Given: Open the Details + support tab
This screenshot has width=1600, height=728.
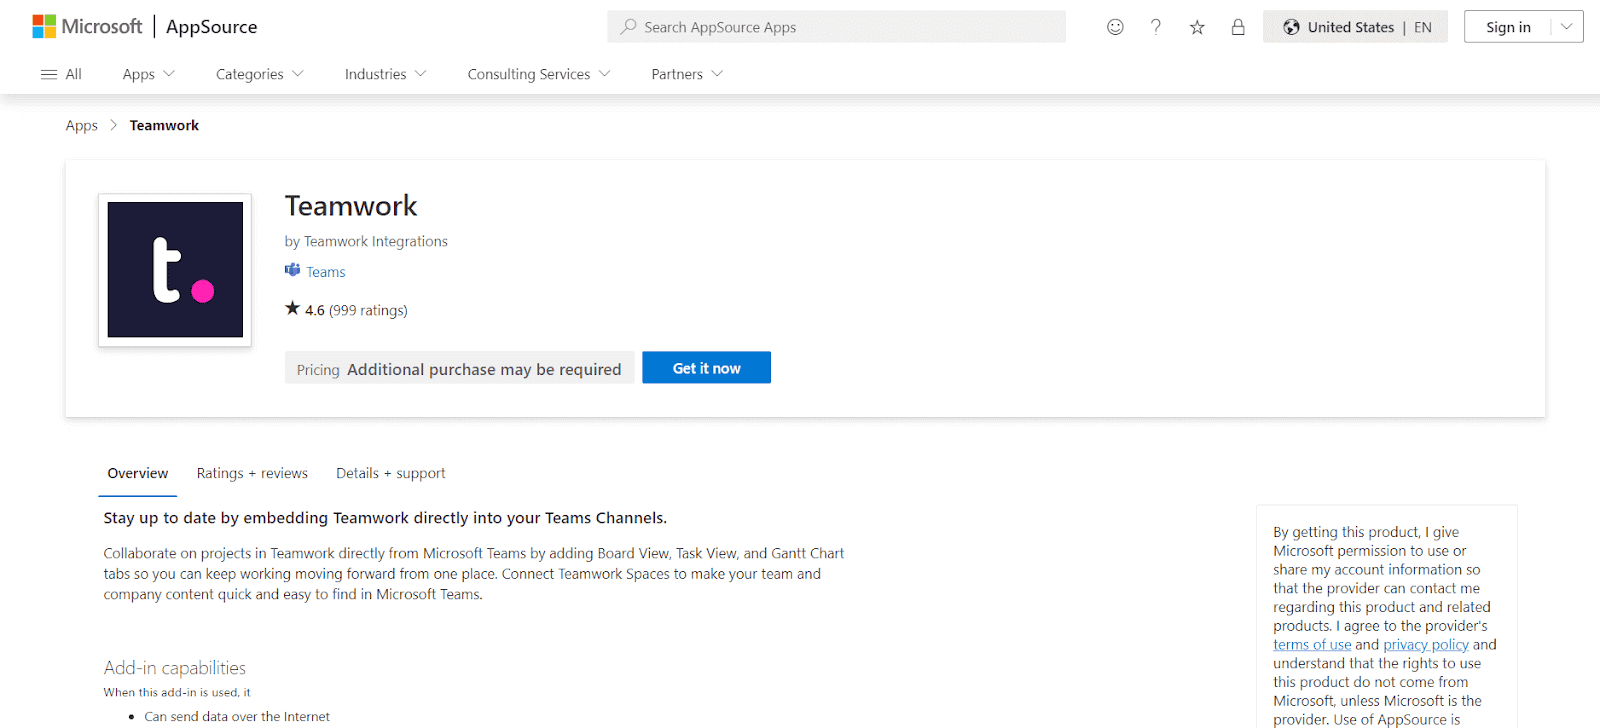Looking at the screenshot, I should tap(390, 473).
